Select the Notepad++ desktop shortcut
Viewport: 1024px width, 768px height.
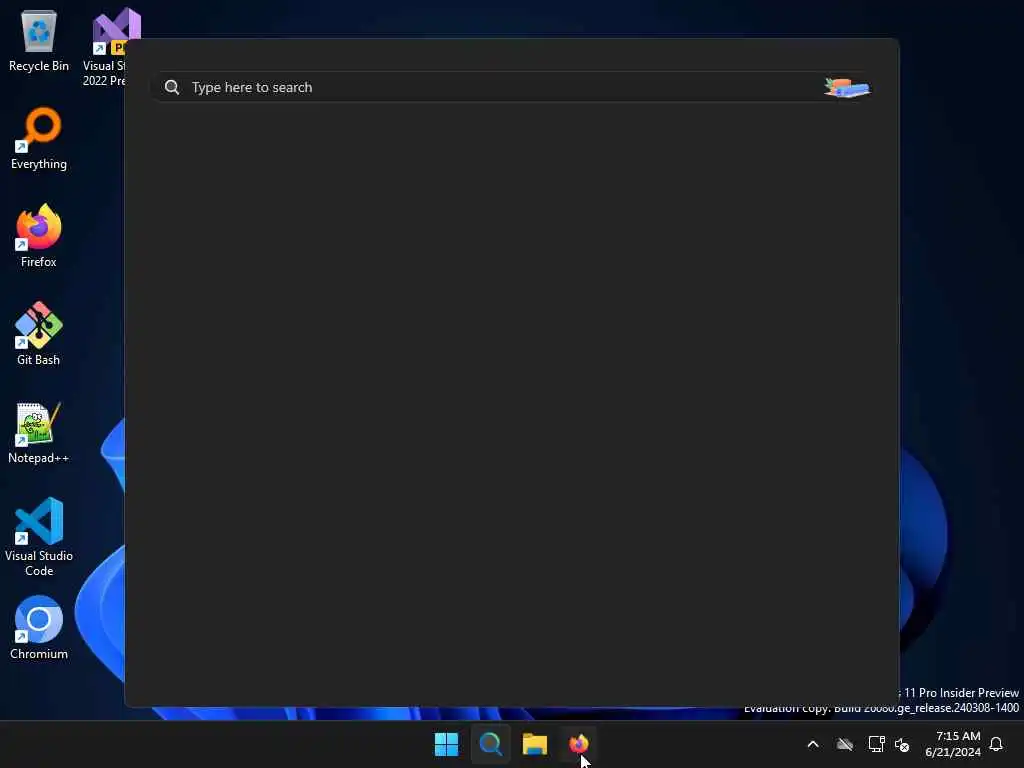pos(39,432)
